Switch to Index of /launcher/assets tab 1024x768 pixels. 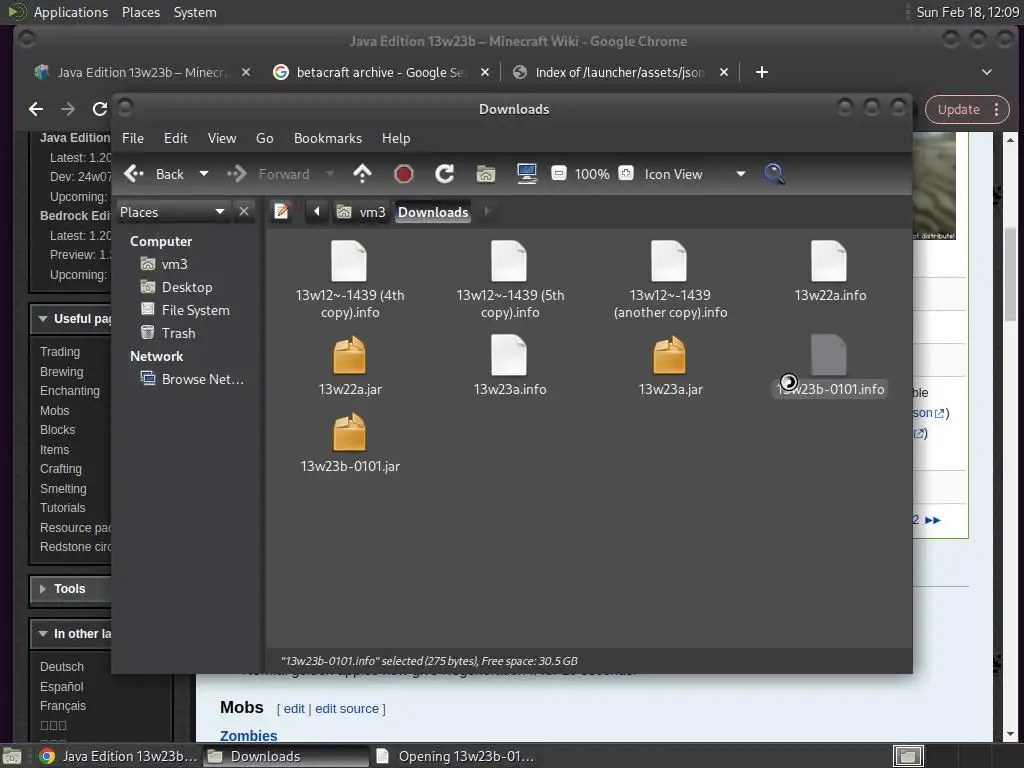(609, 72)
